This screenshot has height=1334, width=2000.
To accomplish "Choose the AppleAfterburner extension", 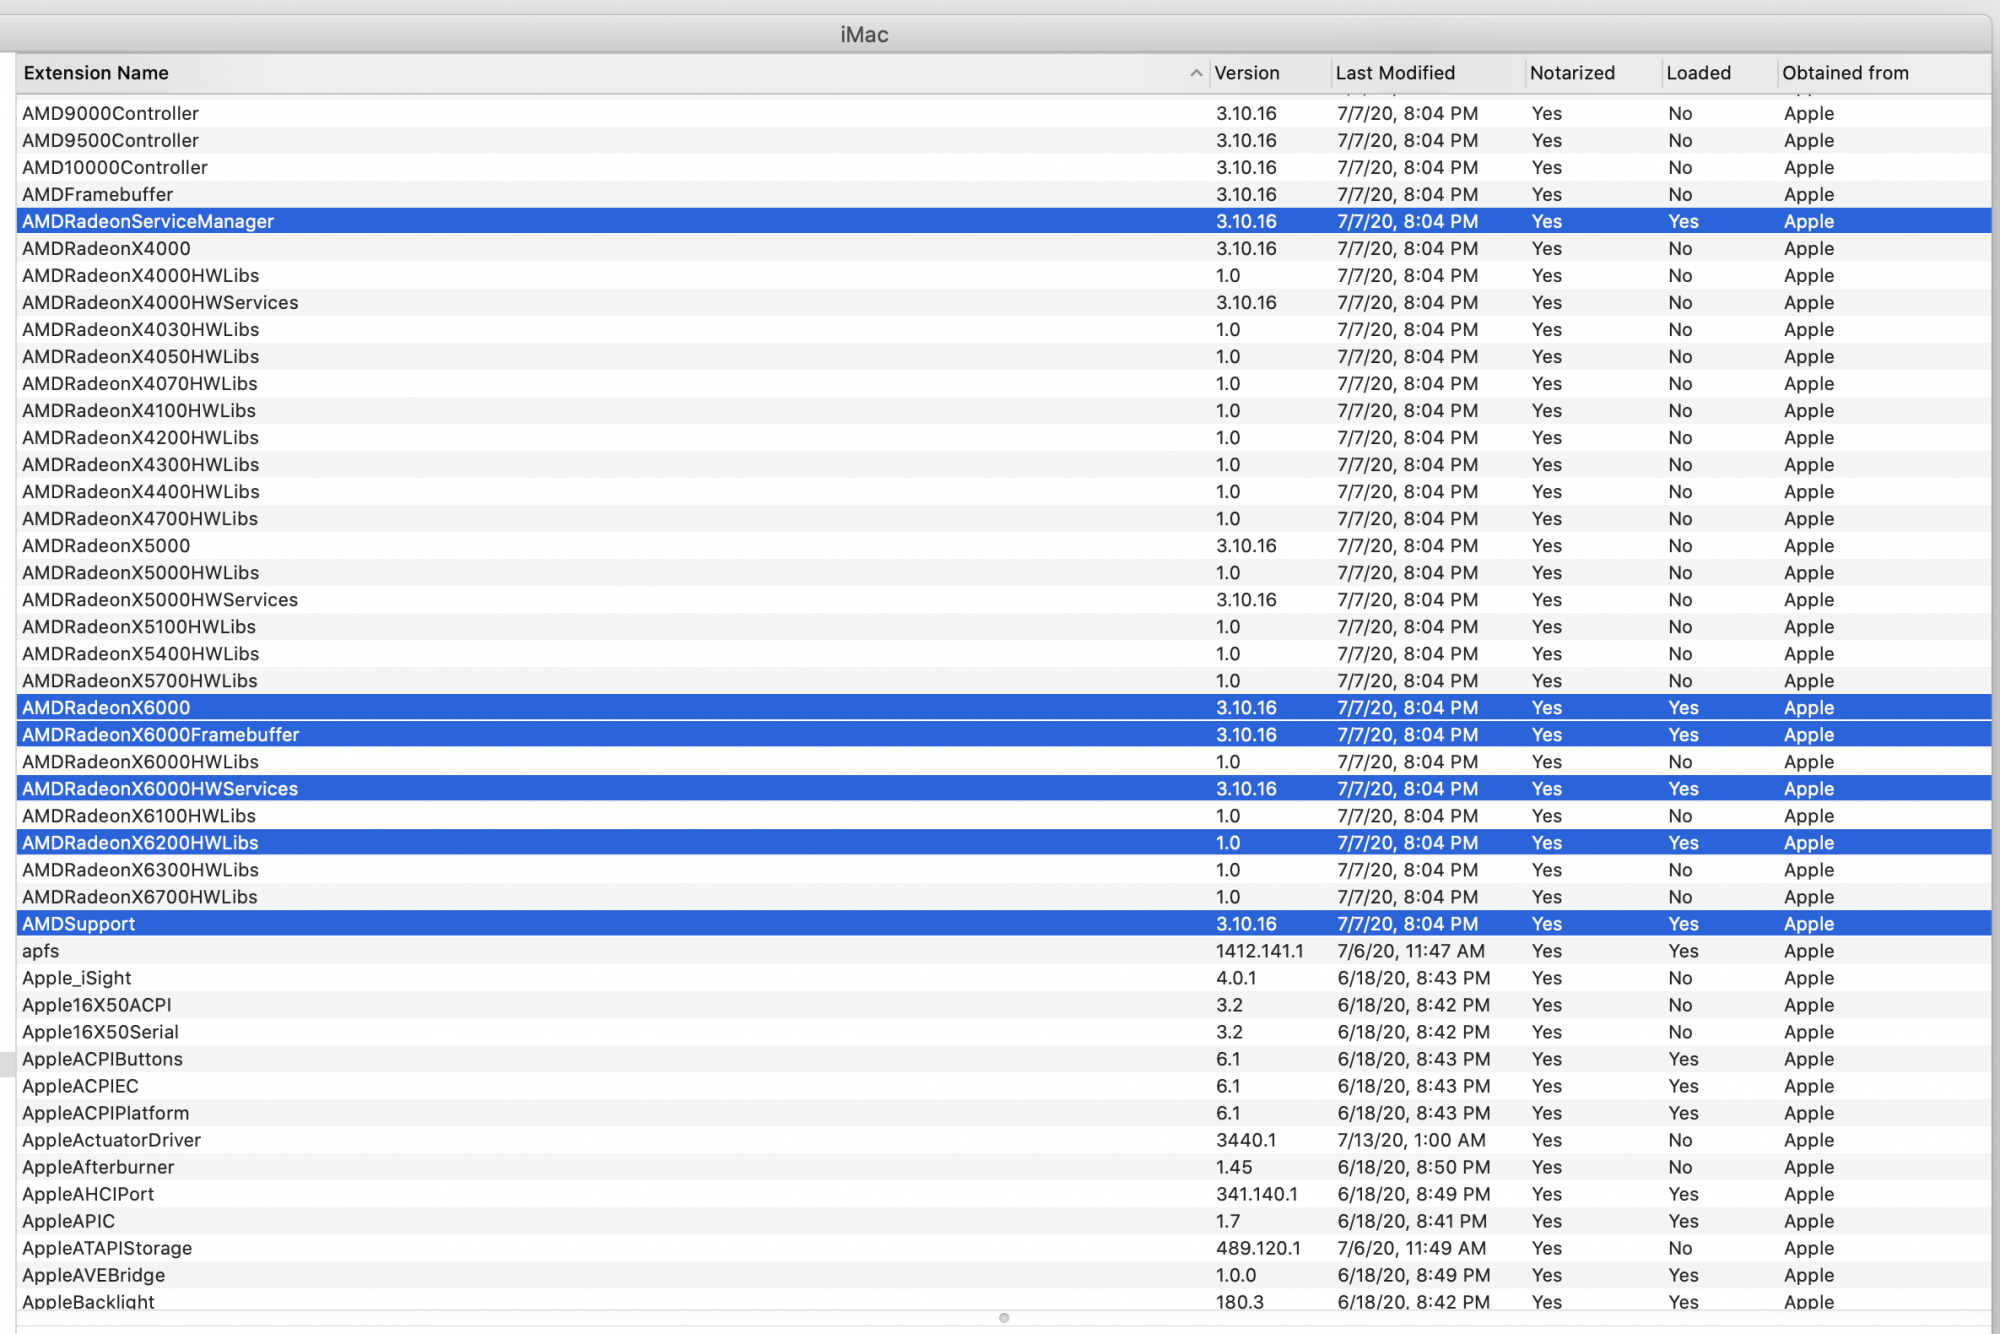I will tap(98, 1167).
